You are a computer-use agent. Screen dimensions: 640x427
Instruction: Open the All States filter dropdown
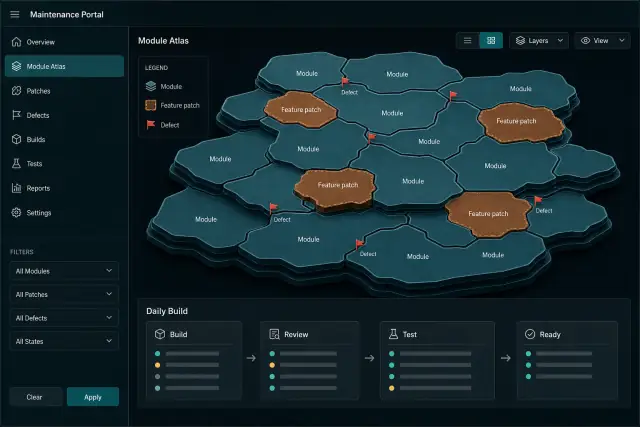pyautogui.click(x=64, y=341)
